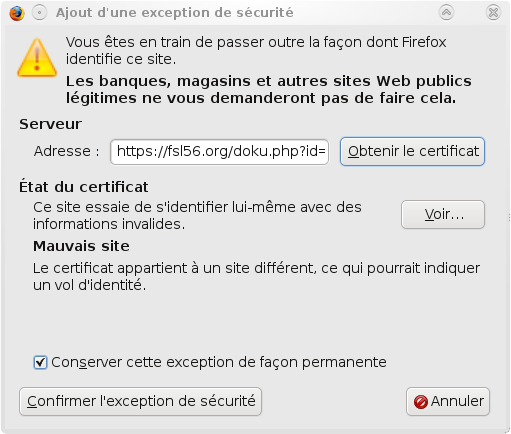
Task: Focus the Adresse URL input field
Action: pos(219,152)
